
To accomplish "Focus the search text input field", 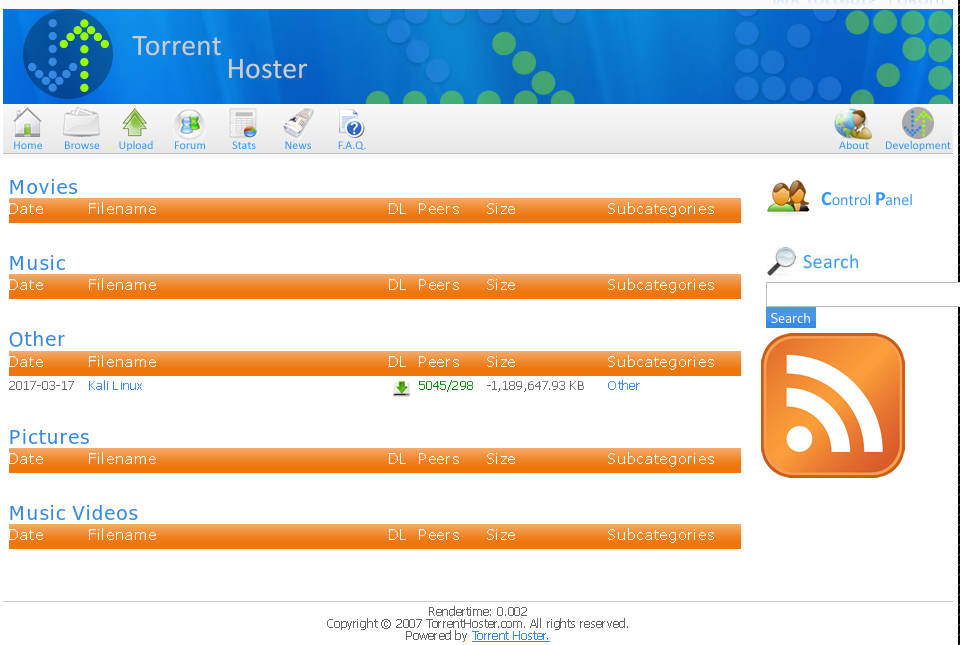I will (x=862, y=294).
